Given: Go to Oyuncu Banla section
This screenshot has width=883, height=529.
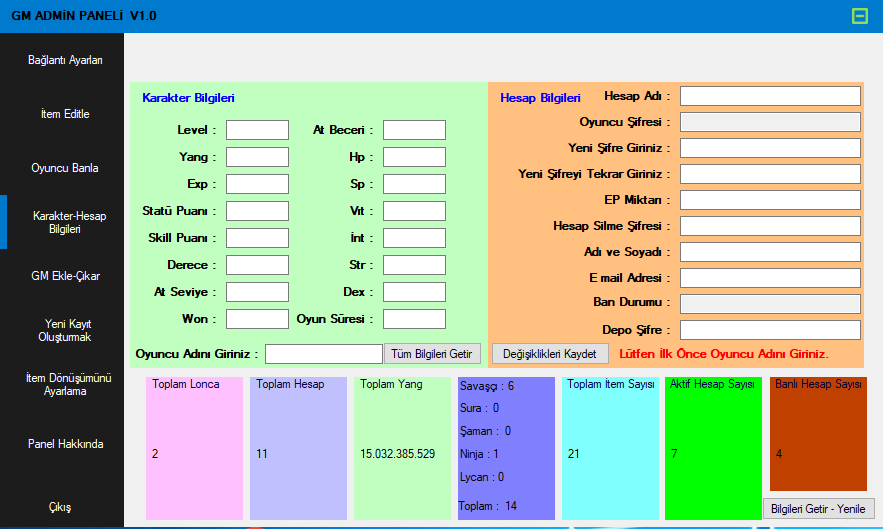Looking at the screenshot, I should (65, 168).
